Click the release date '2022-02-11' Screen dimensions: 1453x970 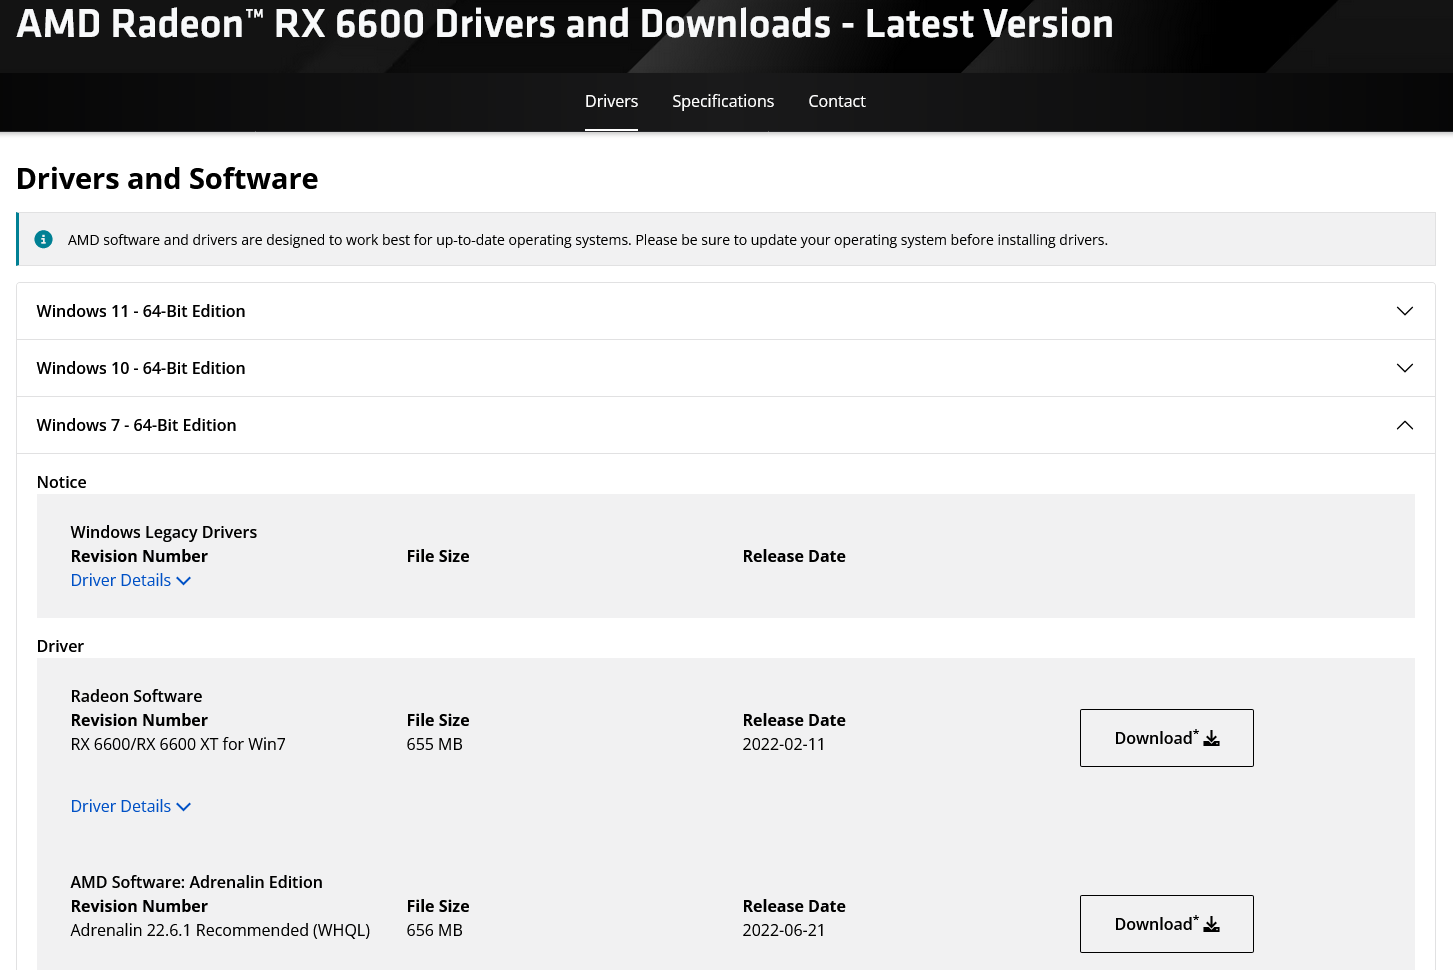tap(783, 744)
